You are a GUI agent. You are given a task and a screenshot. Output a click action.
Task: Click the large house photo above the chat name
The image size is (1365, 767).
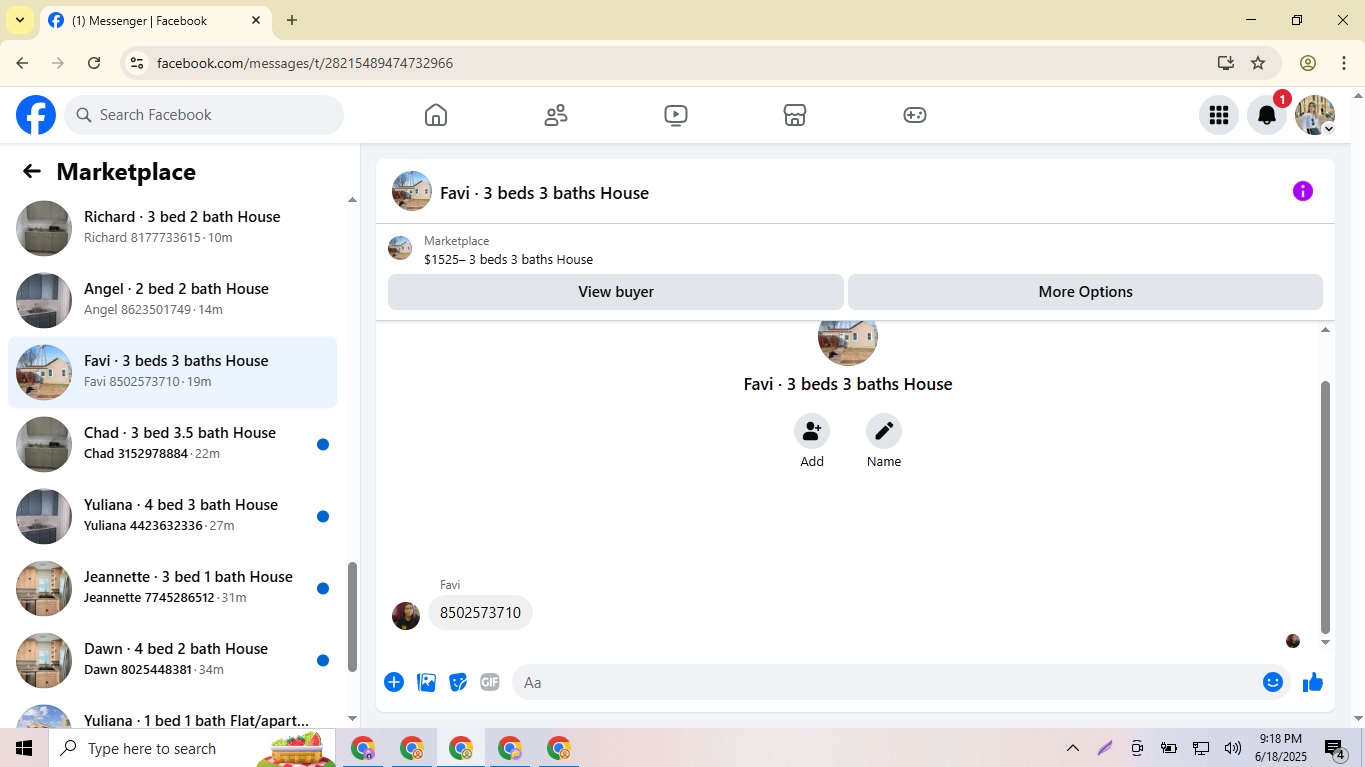848,343
